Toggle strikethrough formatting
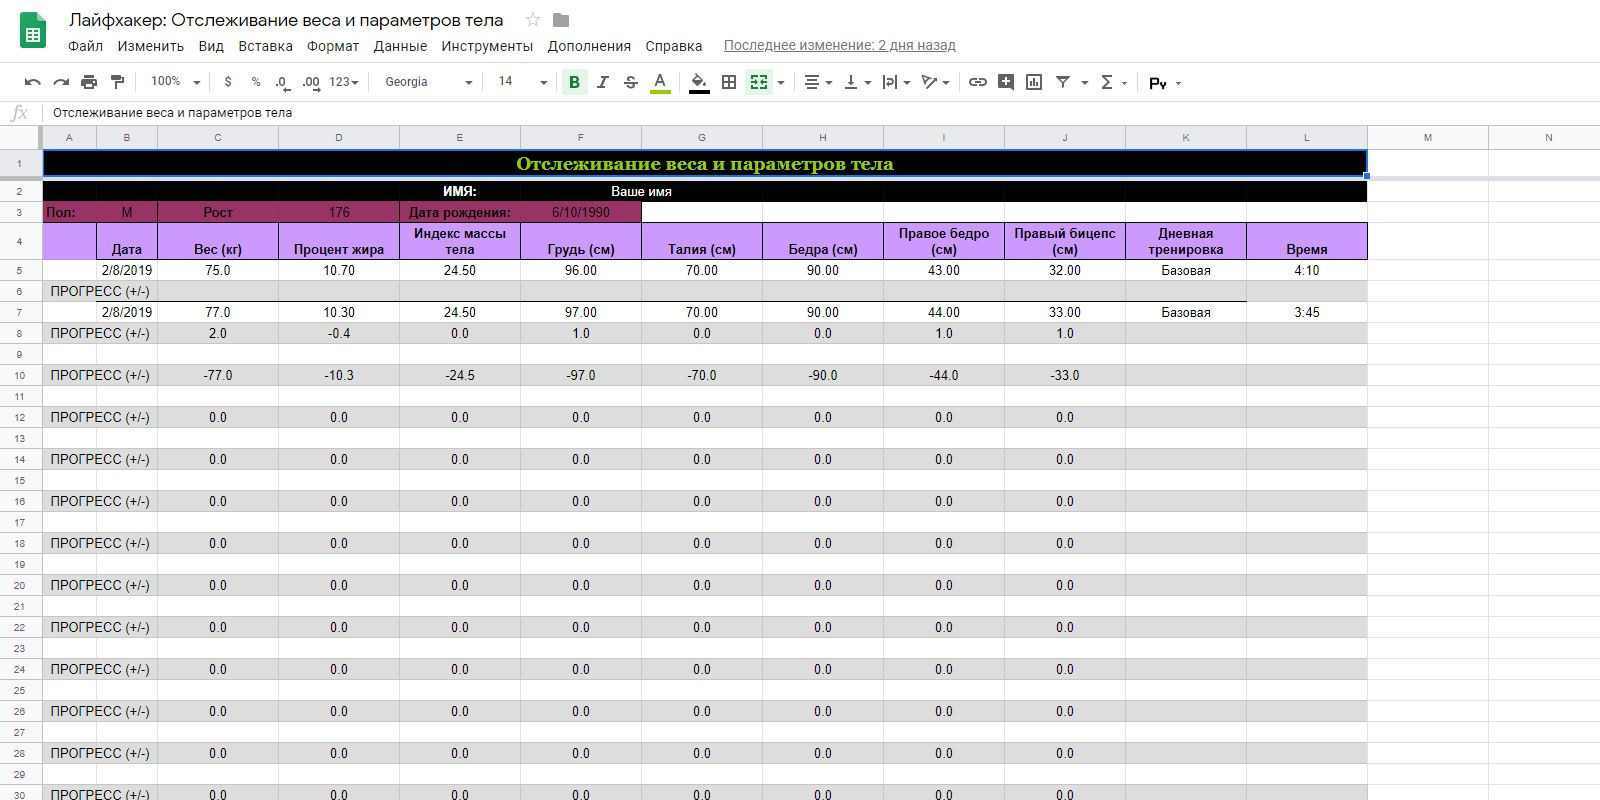The image size is (1600, 800). (x=630, y=82)
